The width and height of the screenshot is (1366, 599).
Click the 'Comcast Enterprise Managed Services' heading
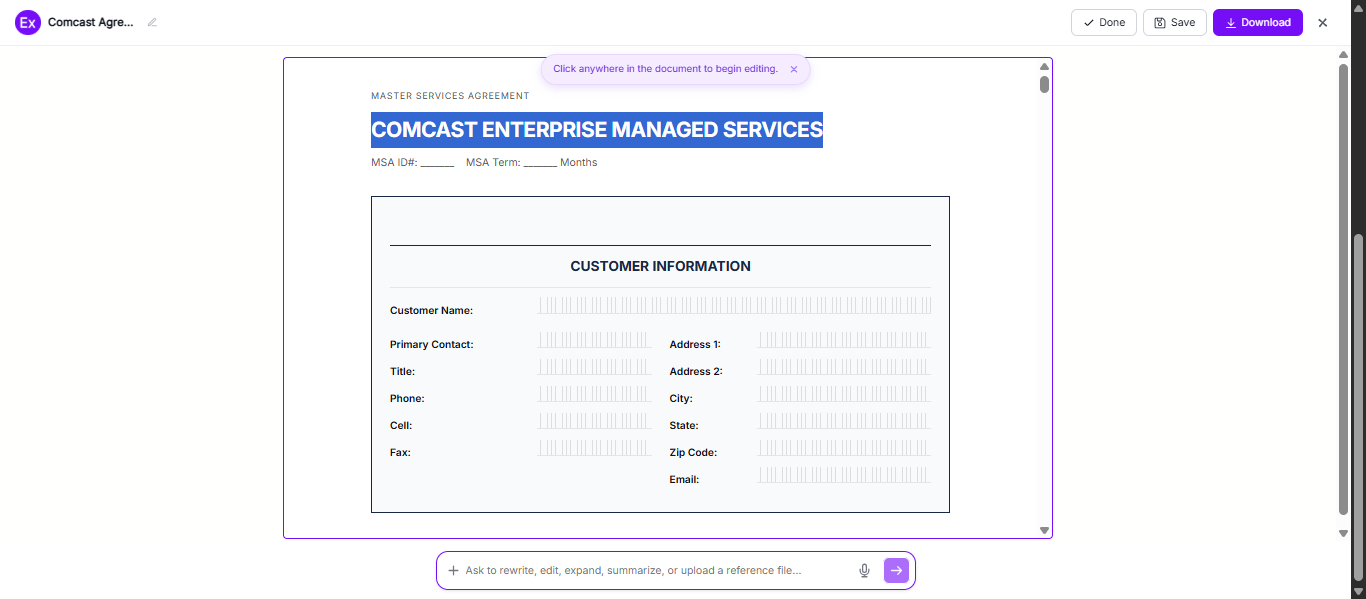click(x=597, y=130)
